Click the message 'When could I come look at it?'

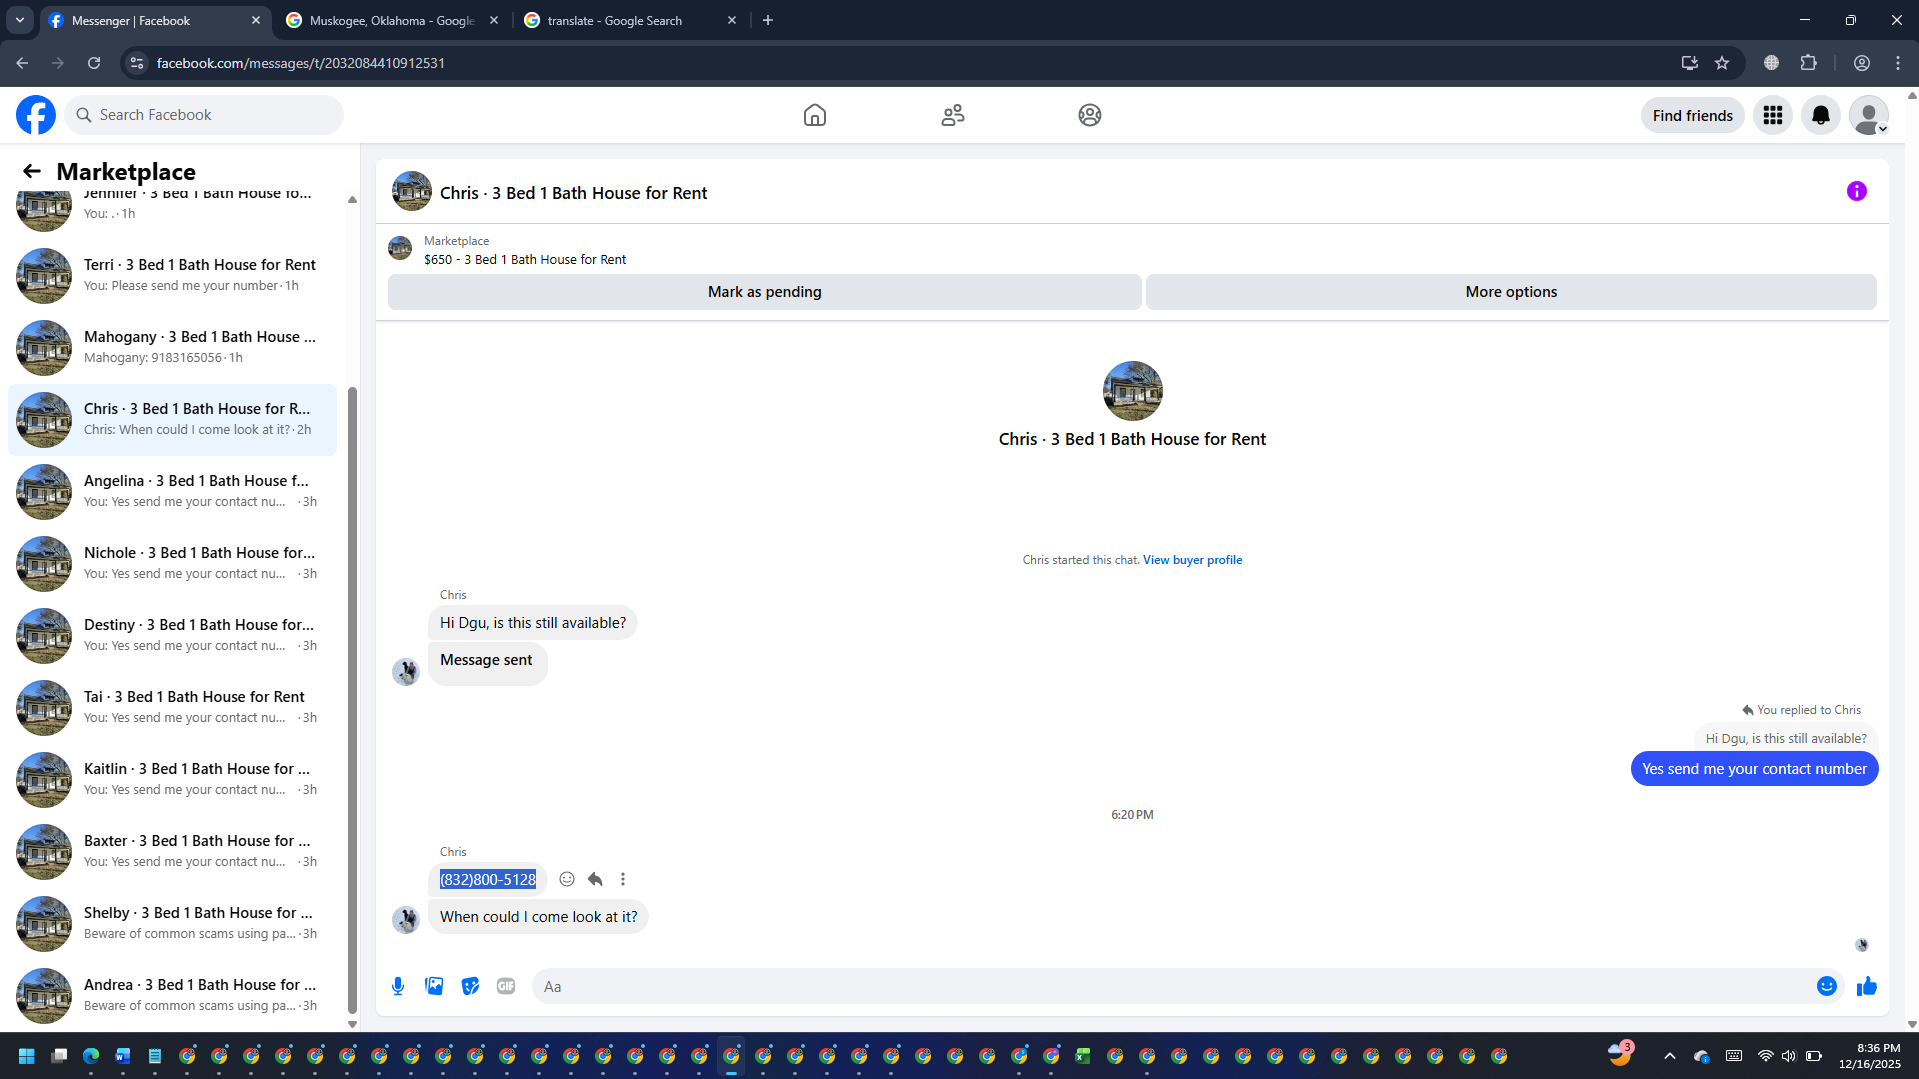[x=538, y=917]
